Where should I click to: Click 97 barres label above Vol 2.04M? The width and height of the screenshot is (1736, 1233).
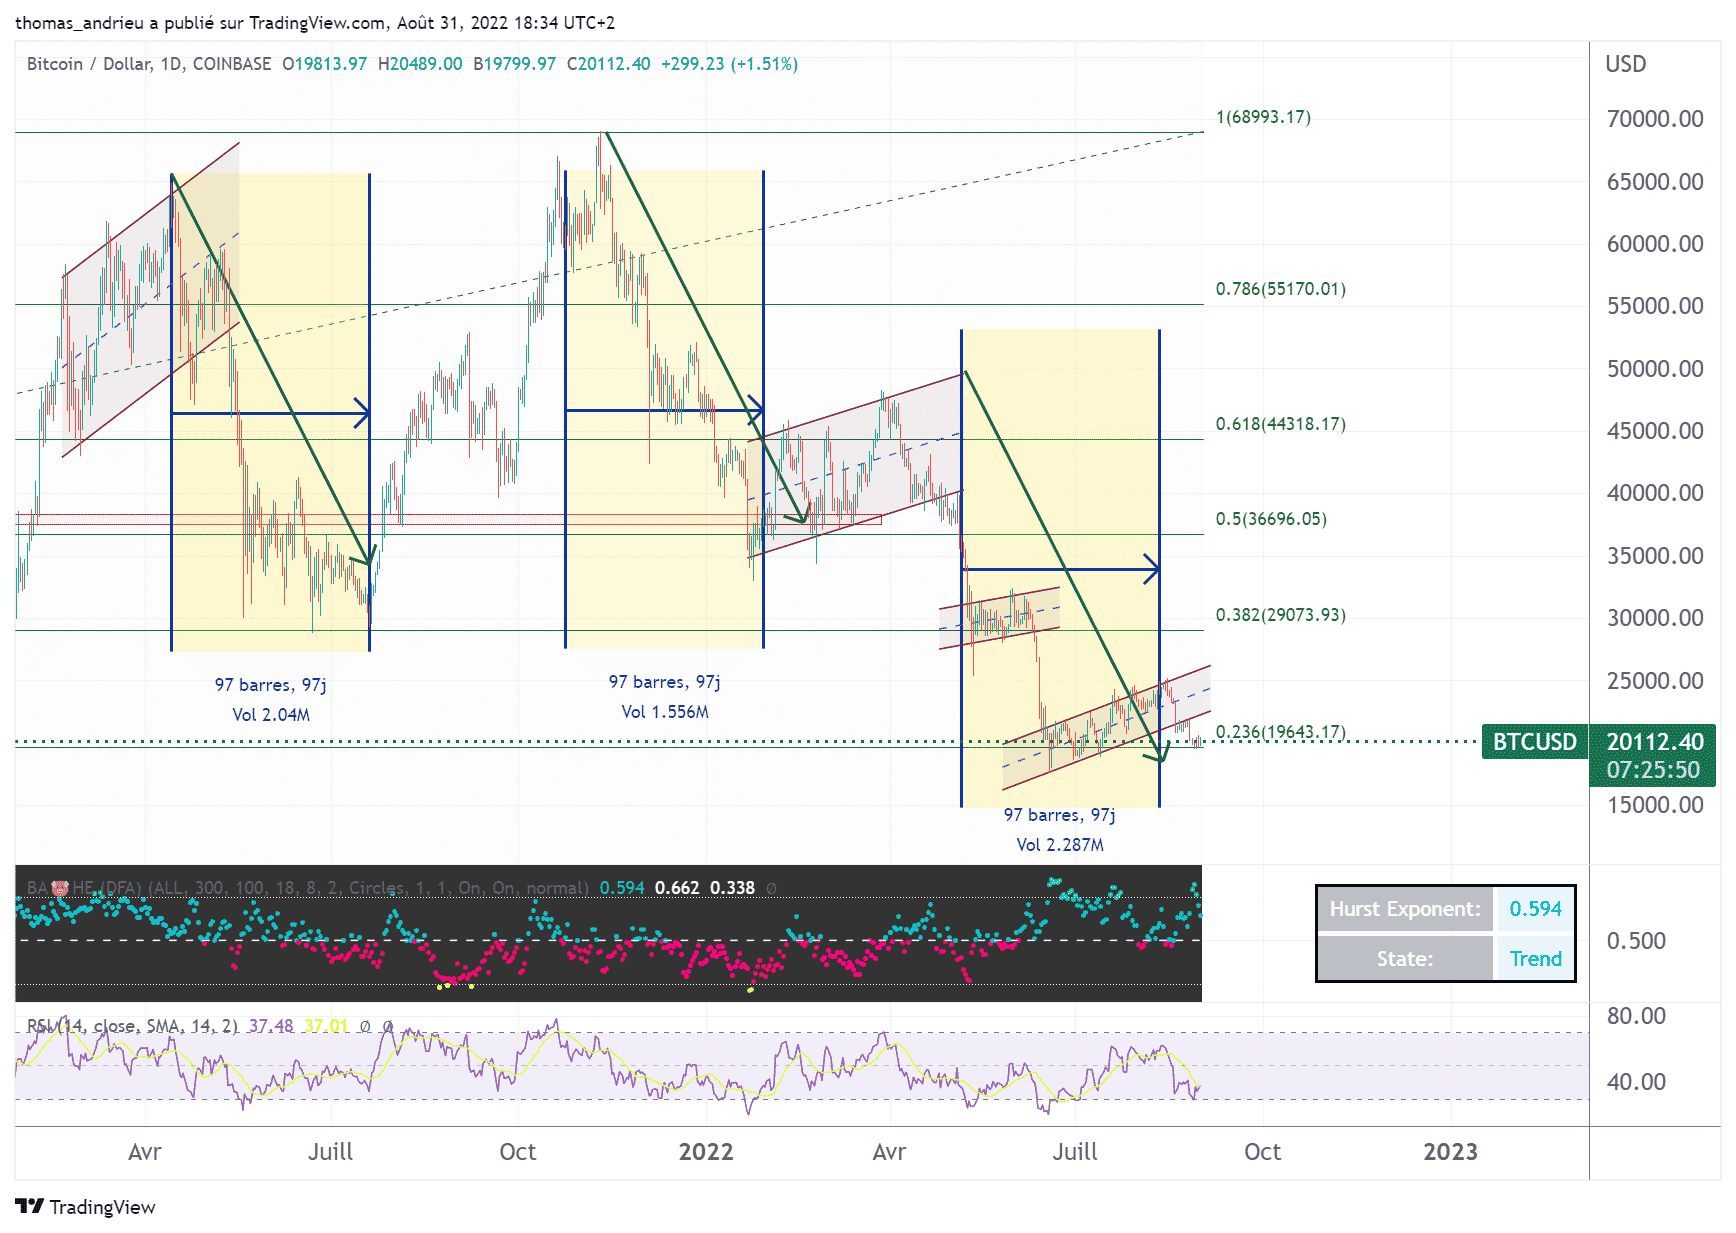click(x=271, y=685)
